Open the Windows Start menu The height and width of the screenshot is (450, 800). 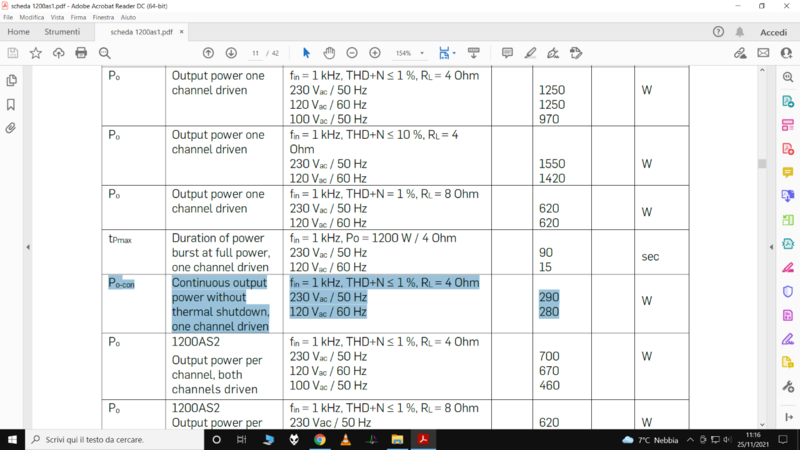click(12, 439)
